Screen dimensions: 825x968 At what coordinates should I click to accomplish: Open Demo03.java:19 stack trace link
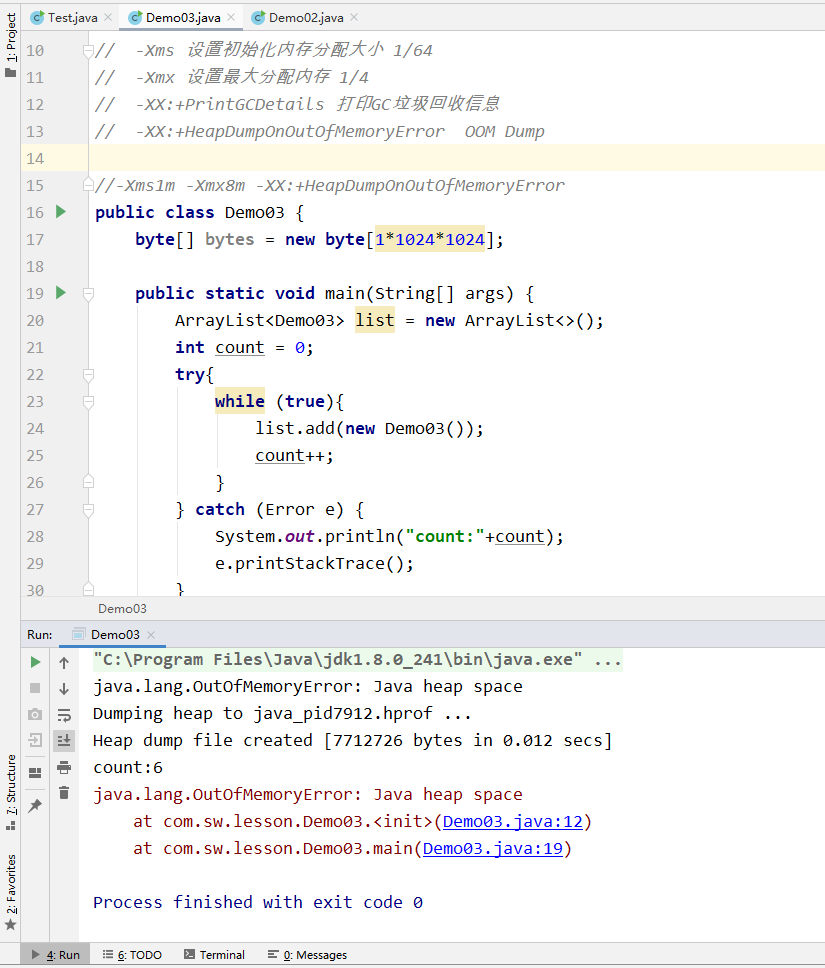click(x=493, y=849)
